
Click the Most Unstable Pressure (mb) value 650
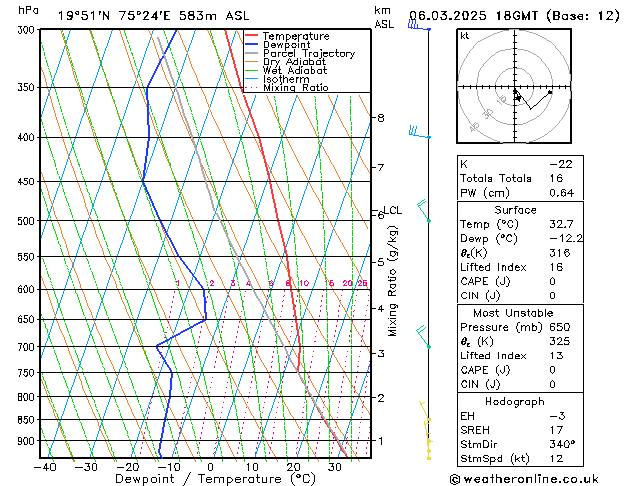[560, 327]
